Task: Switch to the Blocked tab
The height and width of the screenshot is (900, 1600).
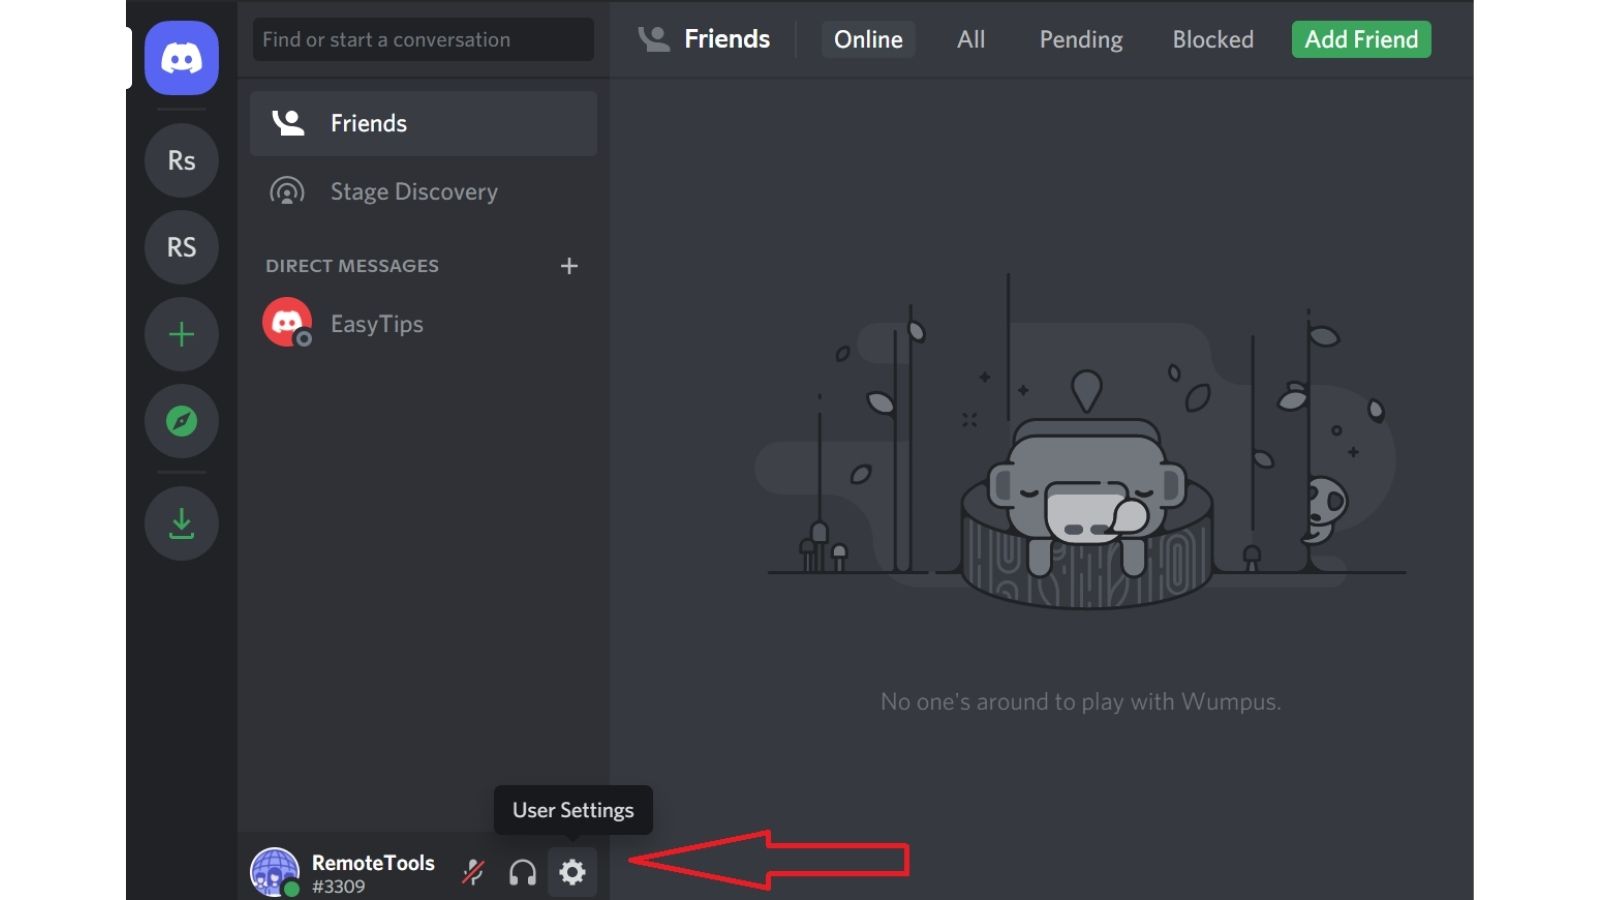Action: (1213, 39)
